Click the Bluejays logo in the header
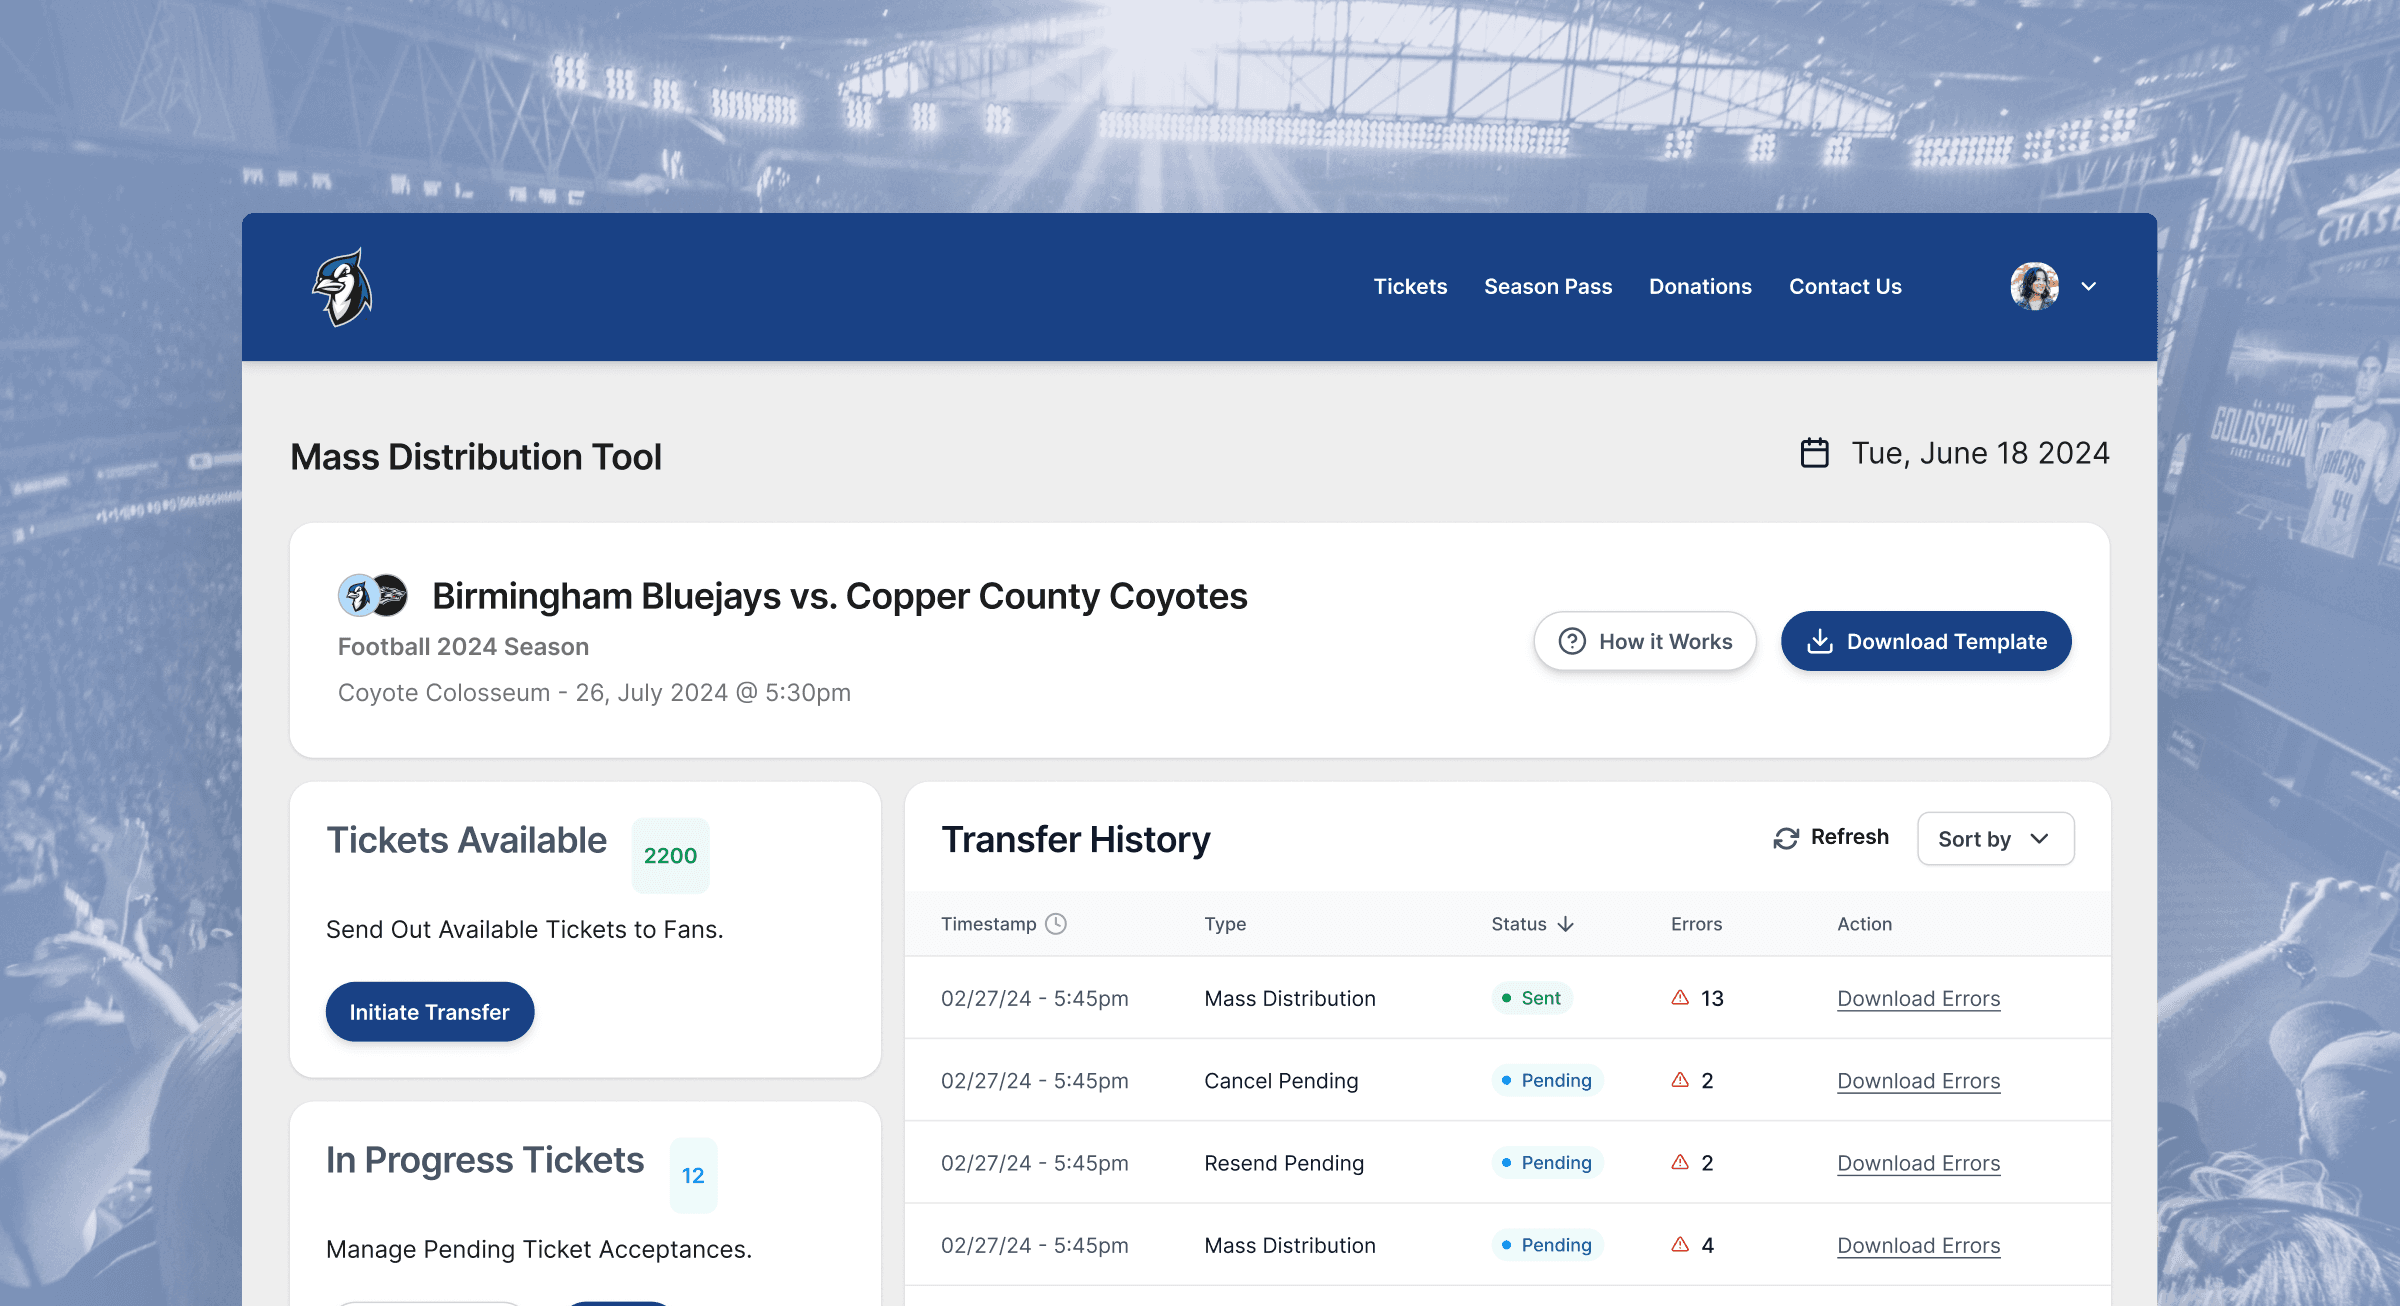 (x=342, y=287)
